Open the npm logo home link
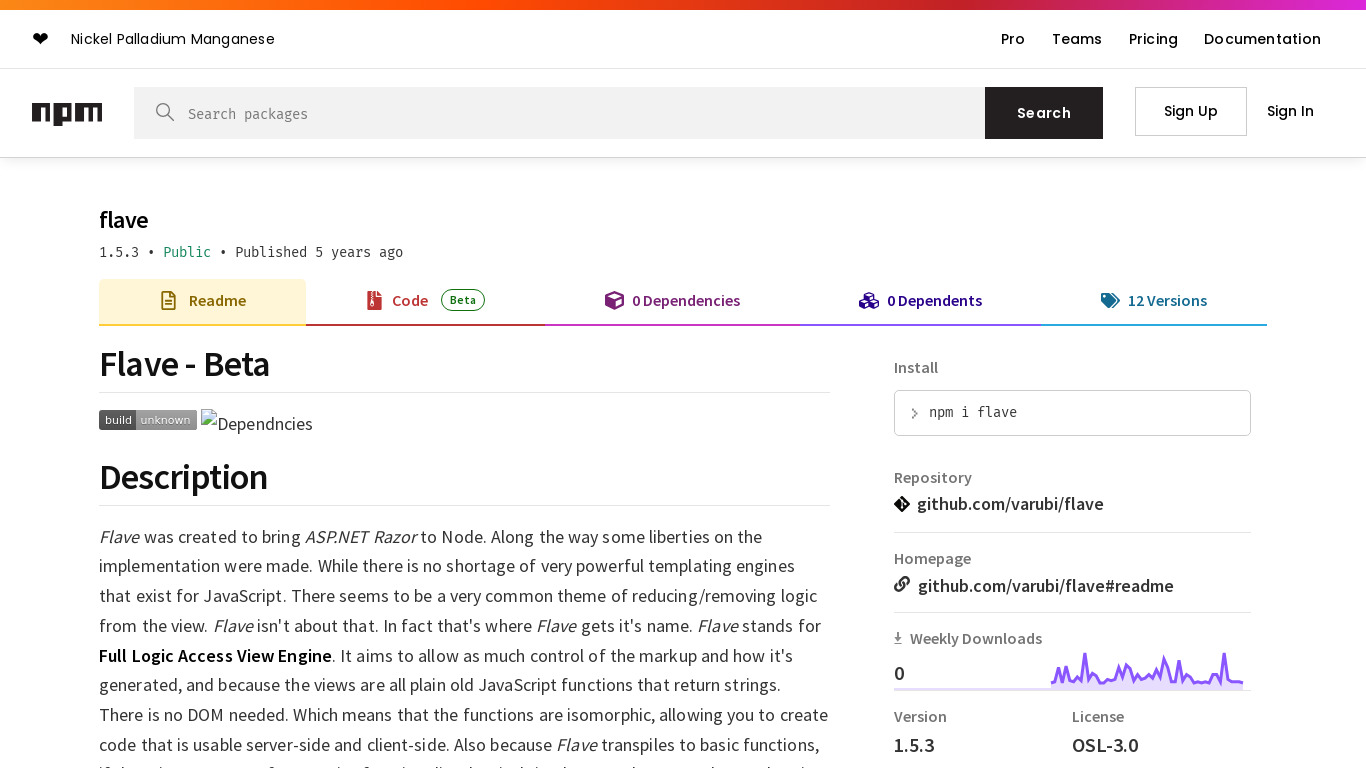The height and width of the screenshot is (768, 1366). click(x=67, y=113)
